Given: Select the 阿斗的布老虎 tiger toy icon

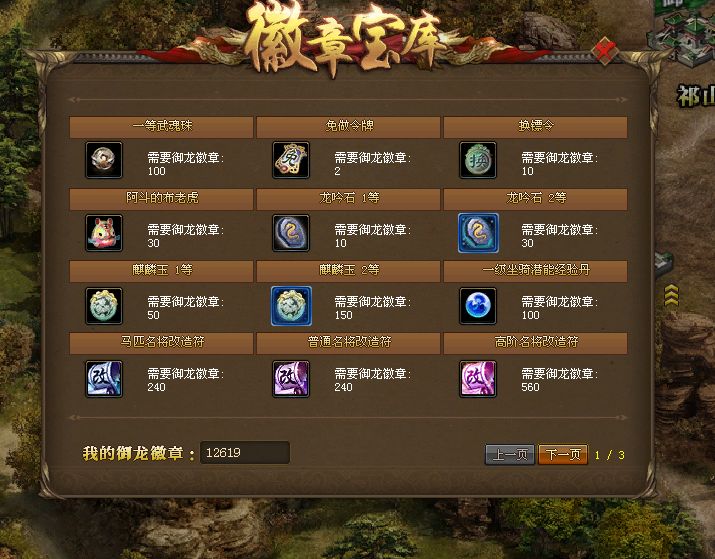Looking at the screenshot, I should click(104, 233).
